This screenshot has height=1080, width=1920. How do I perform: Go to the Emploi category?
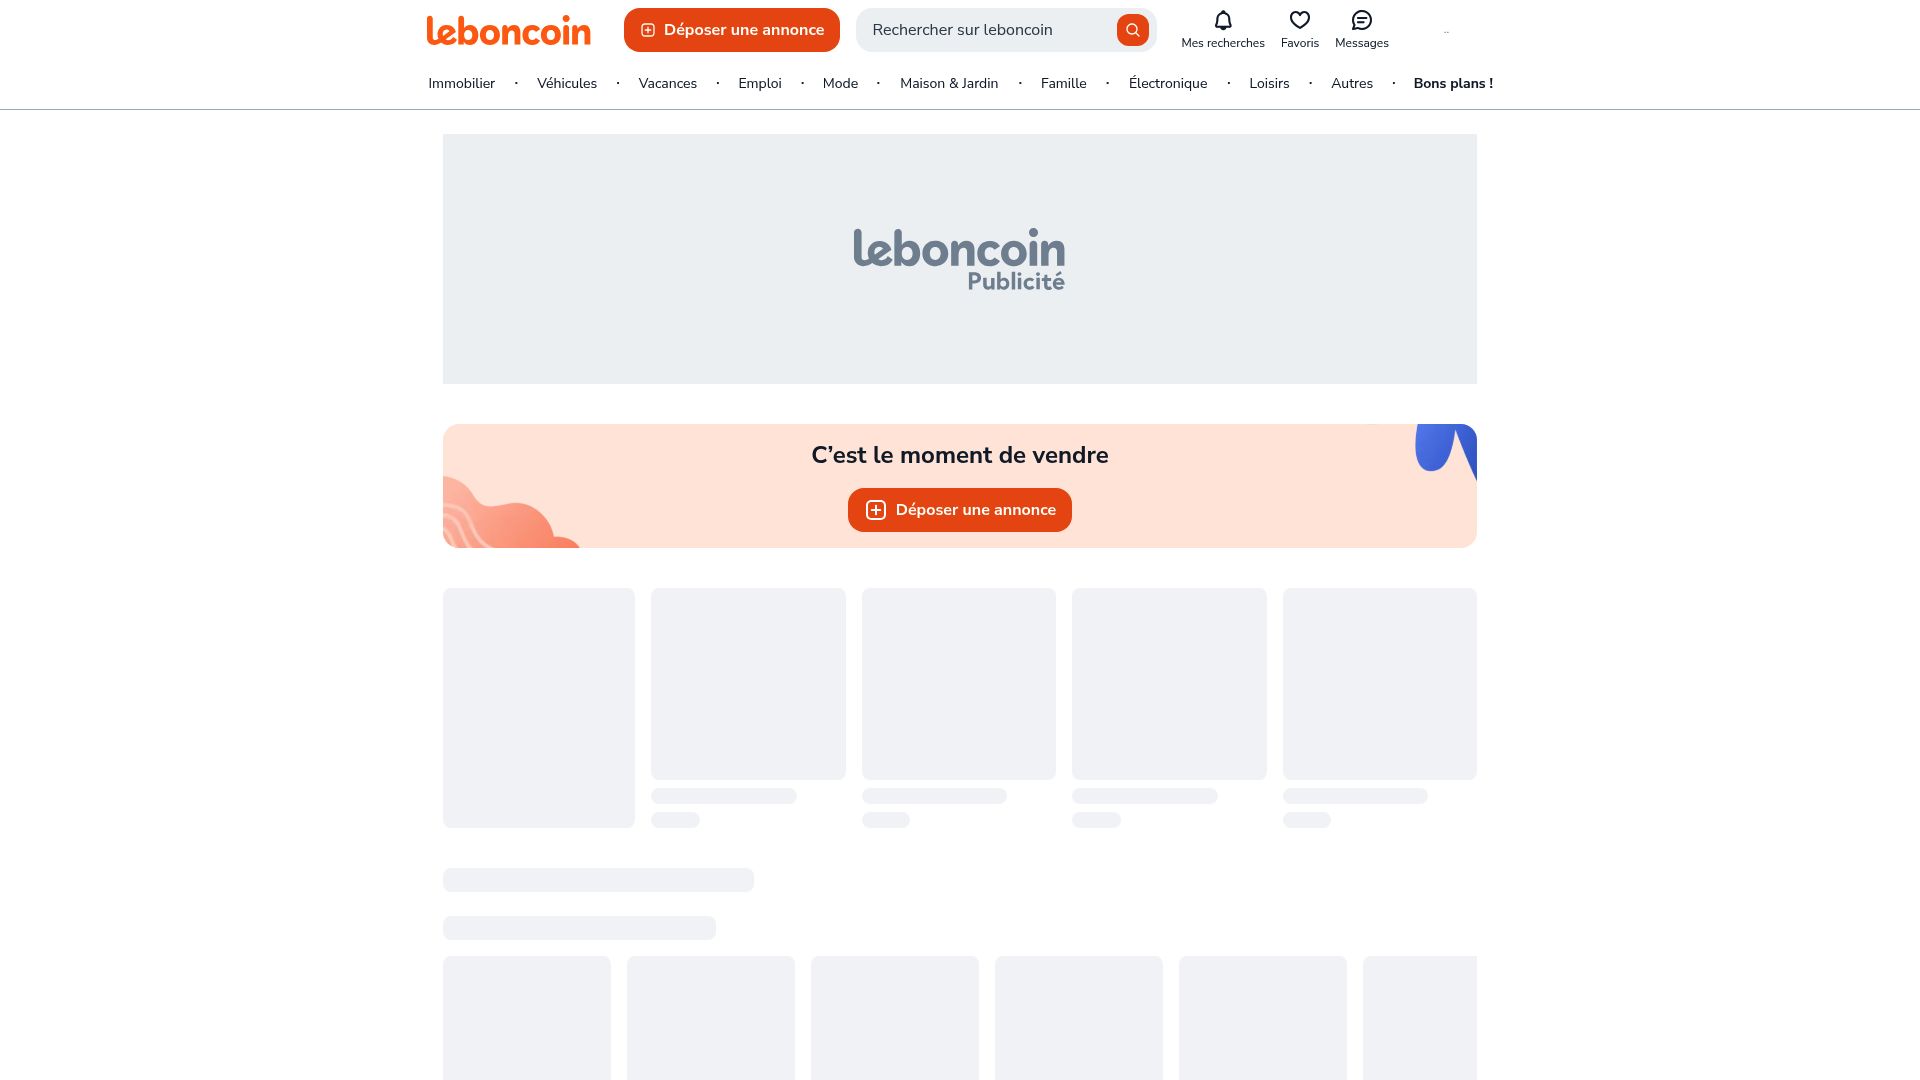[759, 83]
